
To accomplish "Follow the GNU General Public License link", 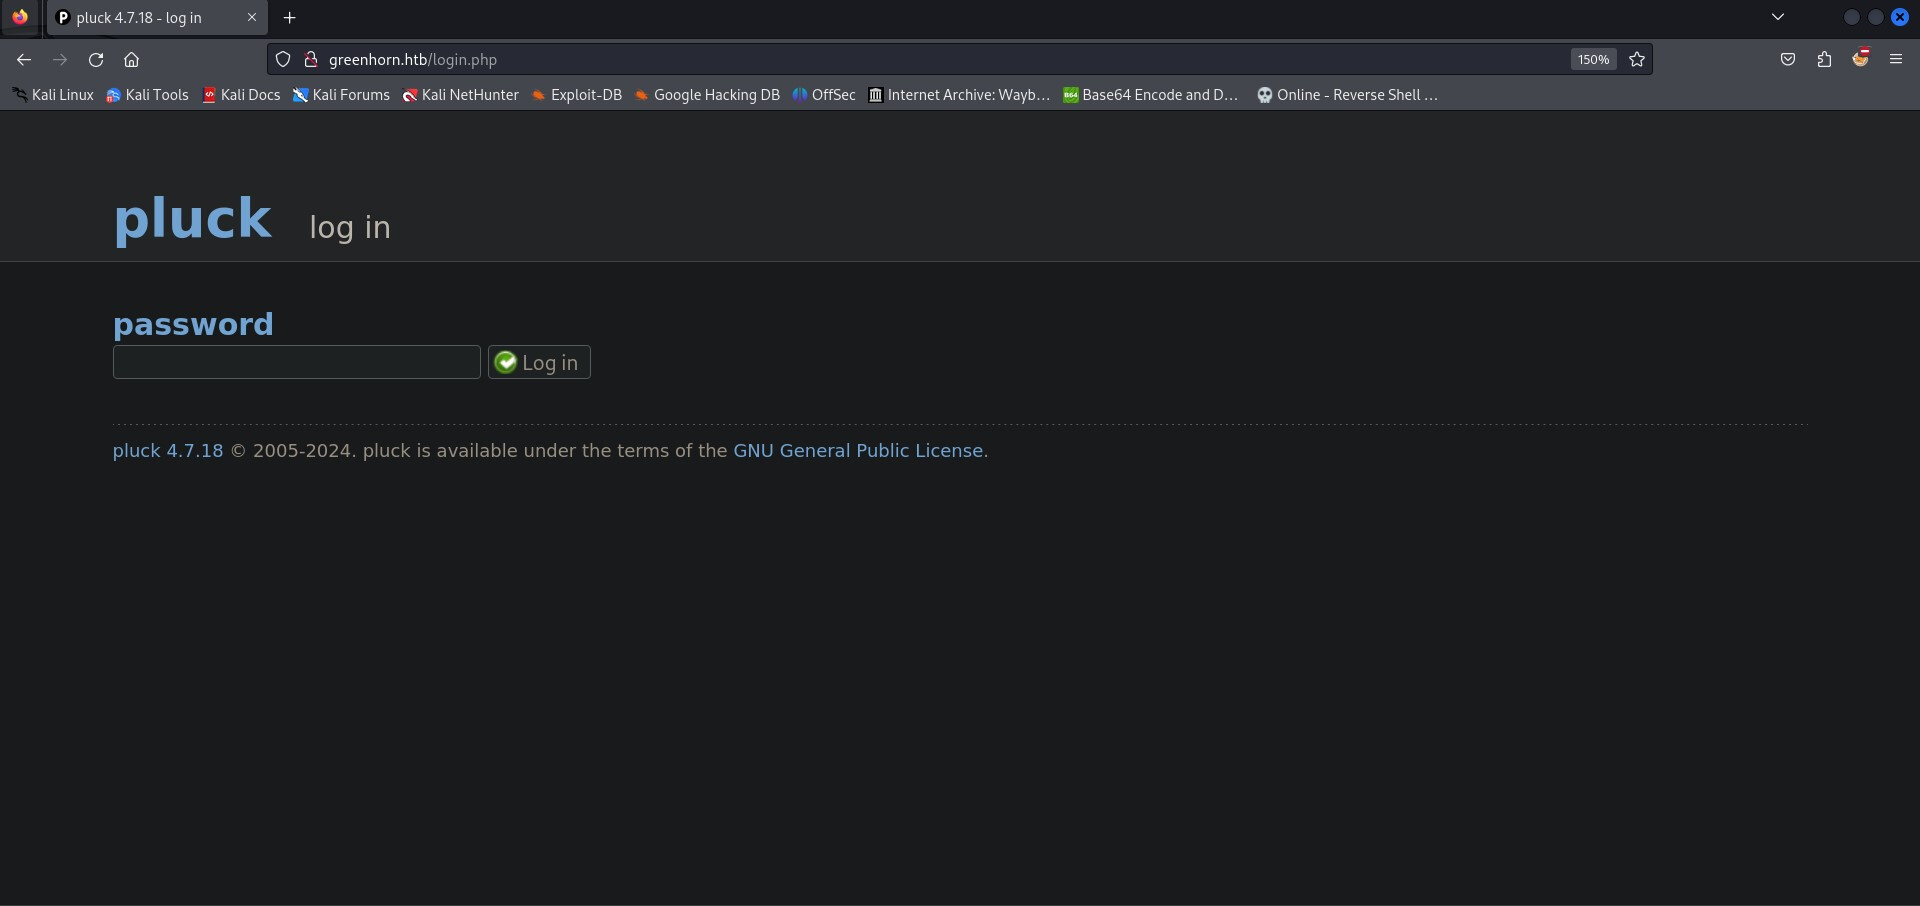I will point(858,451).
